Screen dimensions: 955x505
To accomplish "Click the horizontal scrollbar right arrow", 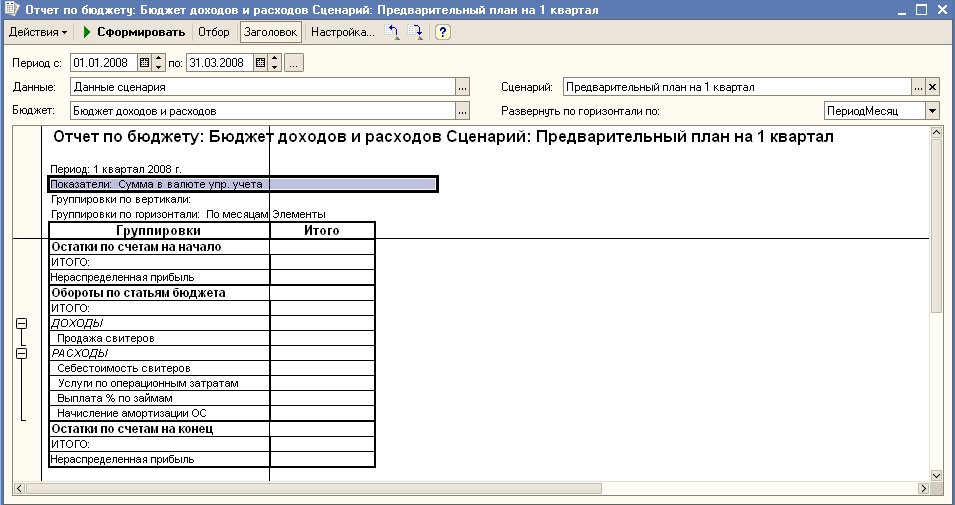I will [x=924, y=489].
